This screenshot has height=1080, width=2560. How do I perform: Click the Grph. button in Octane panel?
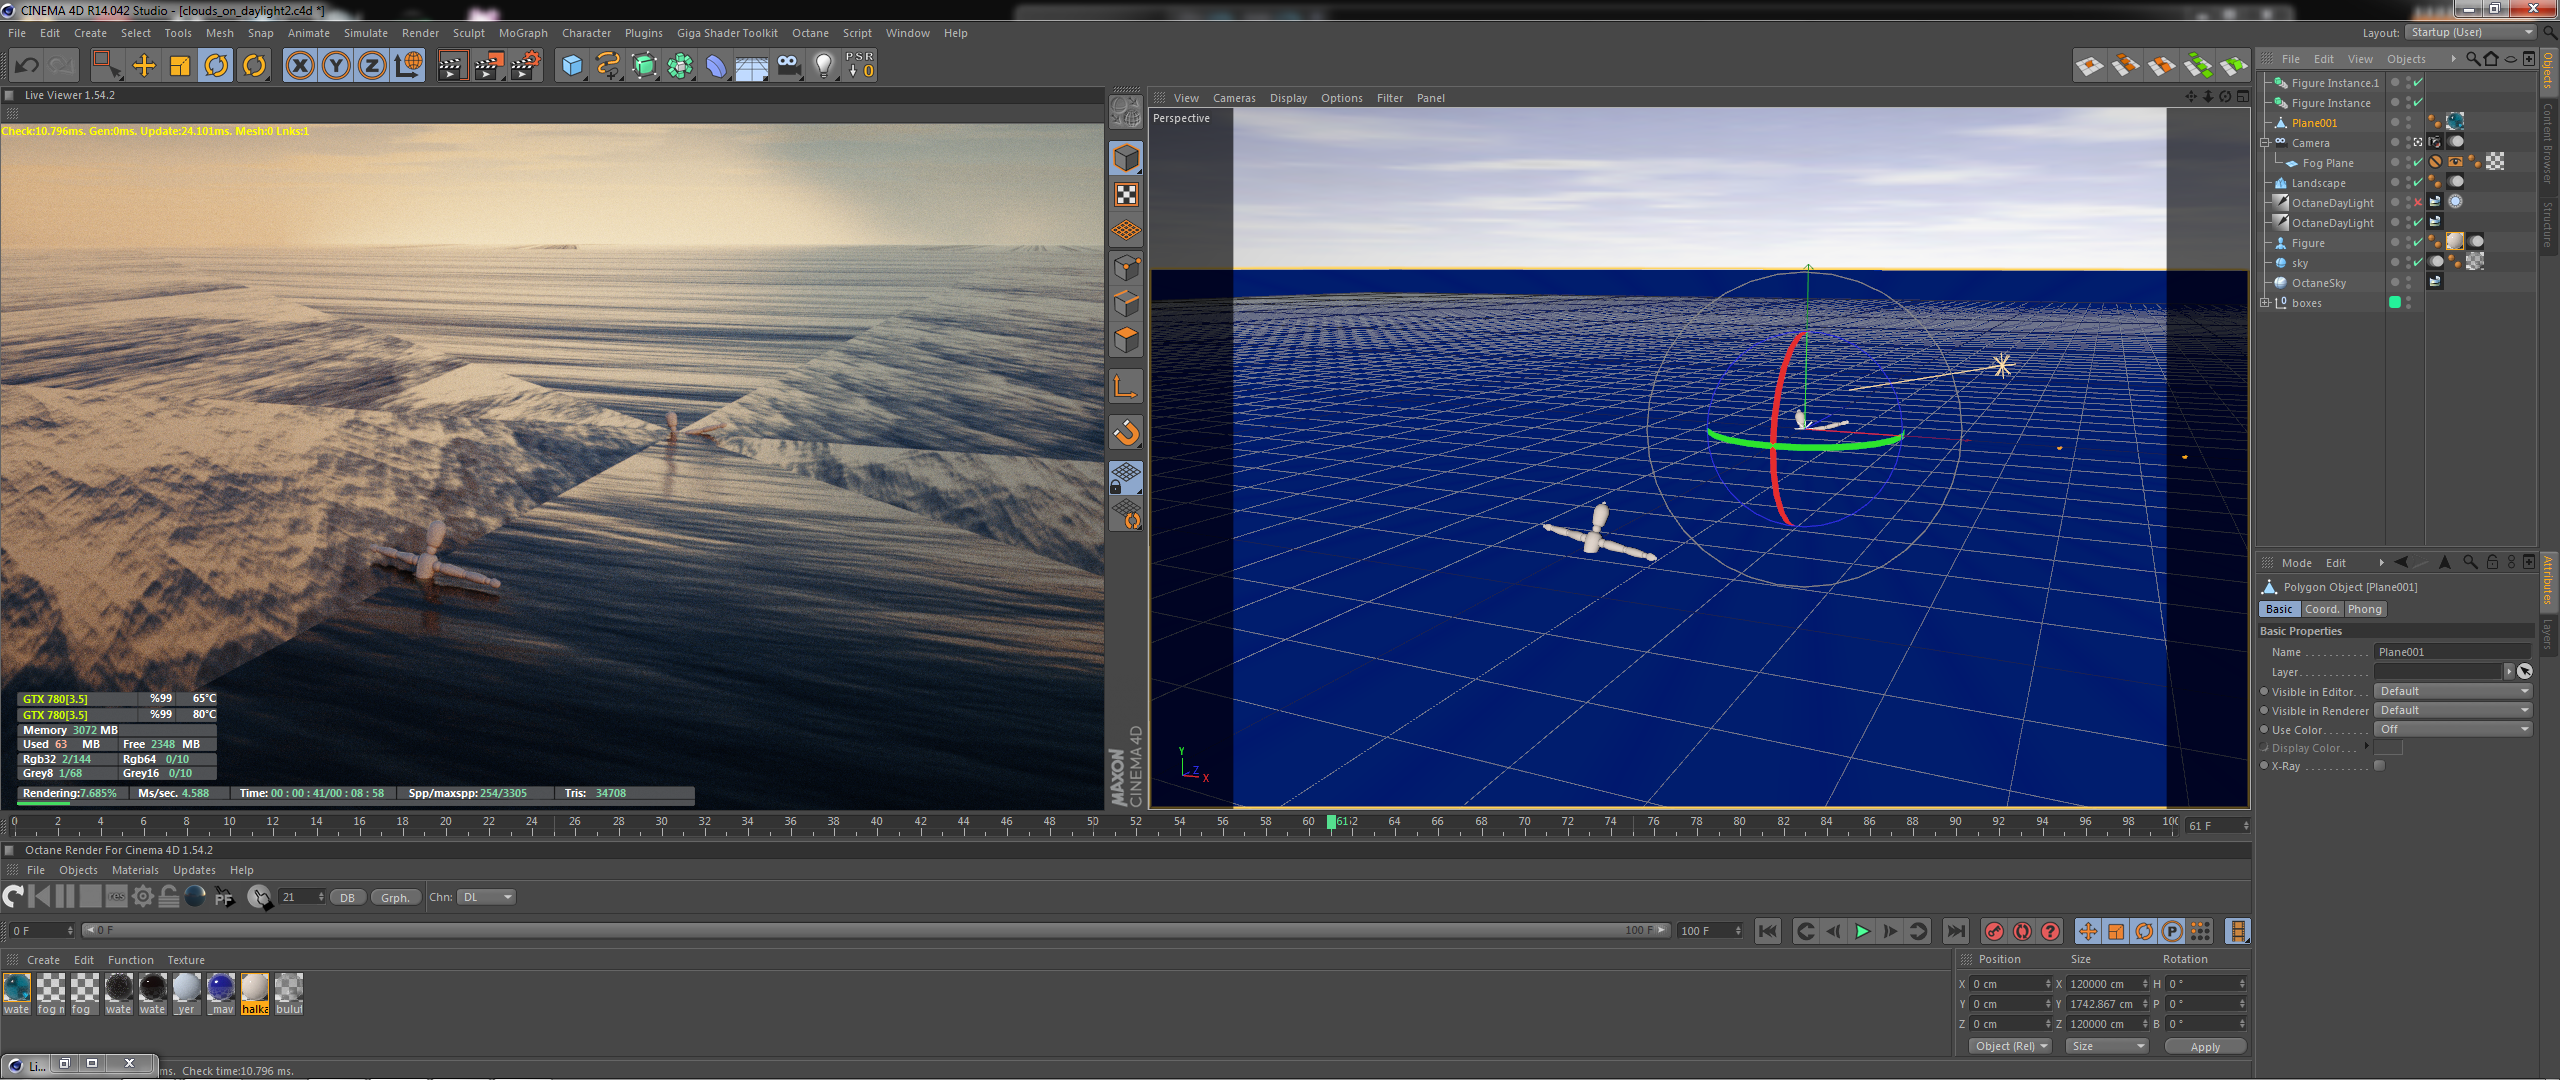[395, 897]
